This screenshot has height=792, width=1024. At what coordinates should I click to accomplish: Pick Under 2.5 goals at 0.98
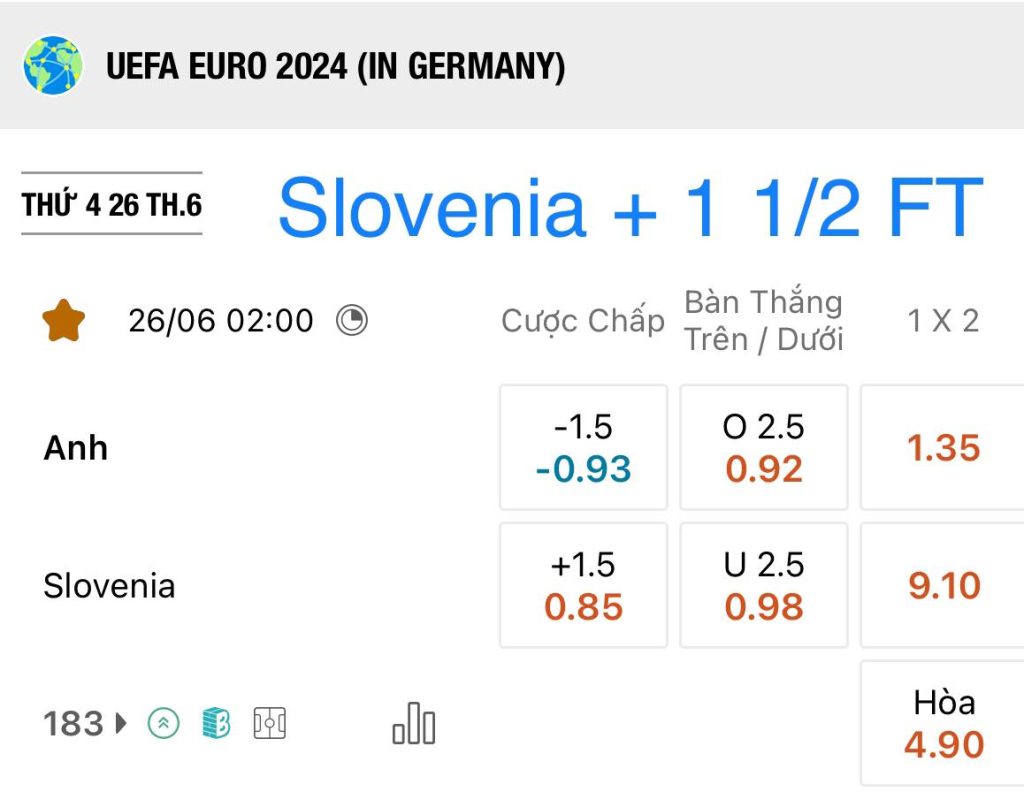point(763,585)
